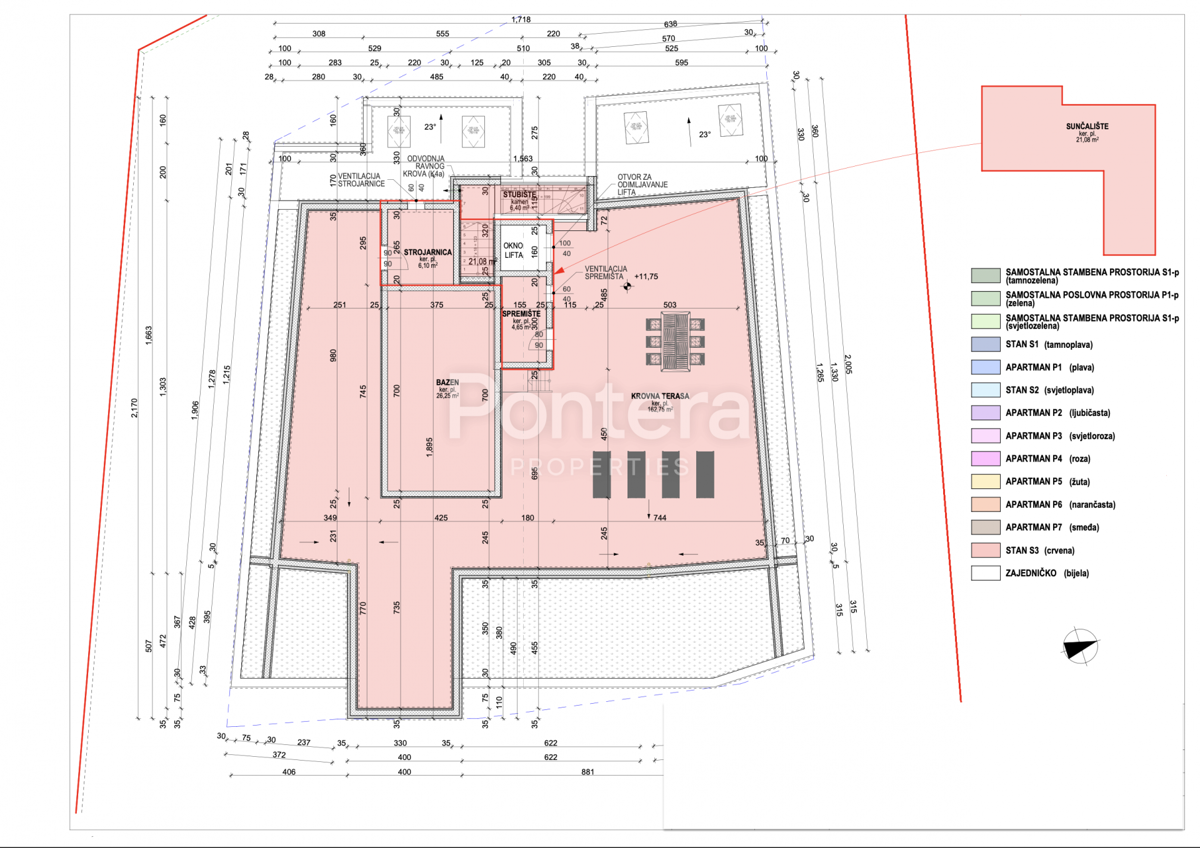Click the dining table furniture symbol on terrace
1200x848 pixels.
[x=677, y=341]
